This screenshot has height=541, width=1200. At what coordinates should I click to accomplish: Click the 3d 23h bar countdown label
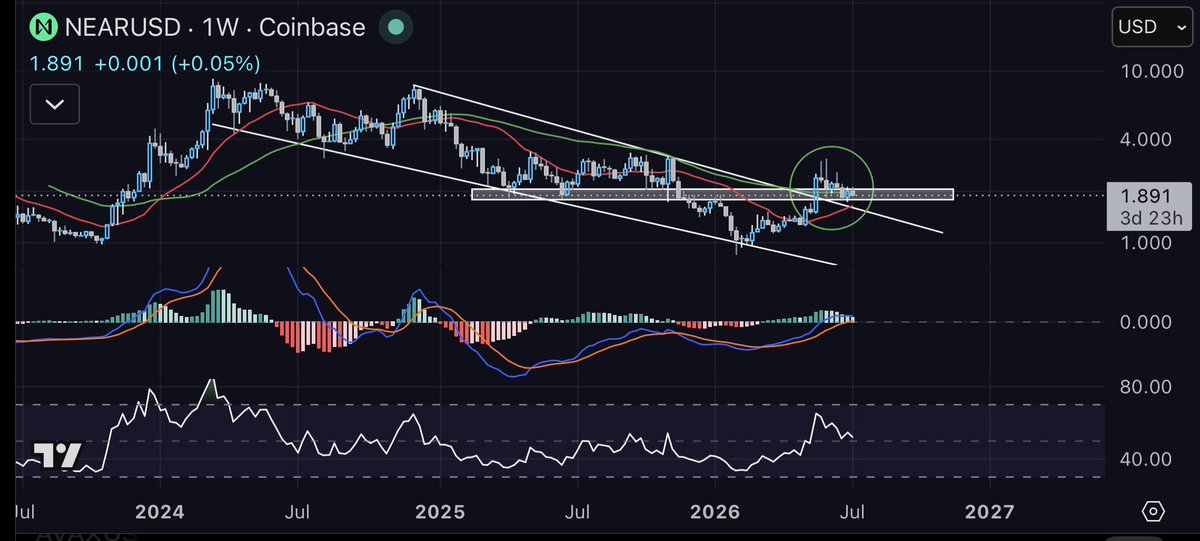[x=1153, y=218]
